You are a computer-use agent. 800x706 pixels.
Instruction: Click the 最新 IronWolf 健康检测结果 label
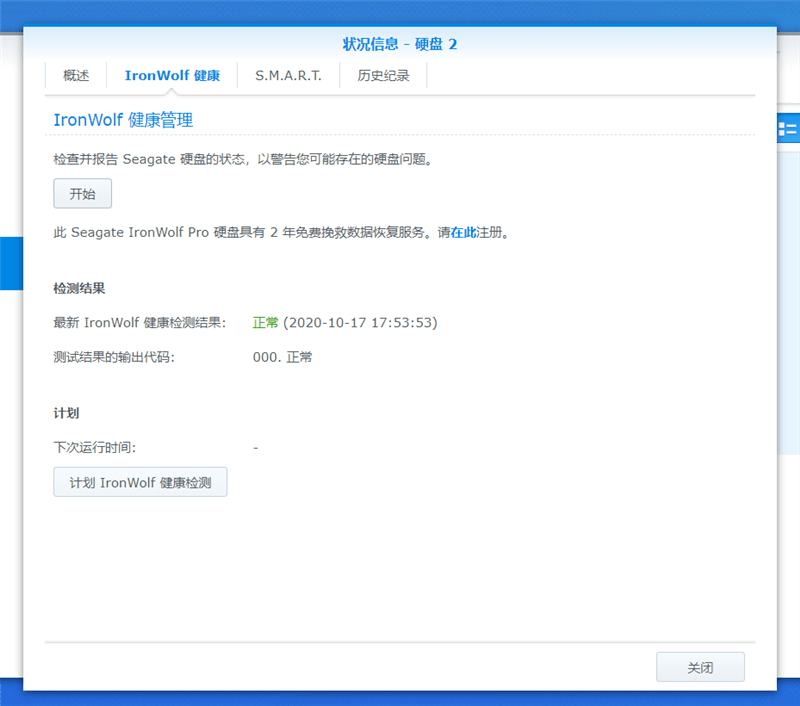[x=140, y=323]
